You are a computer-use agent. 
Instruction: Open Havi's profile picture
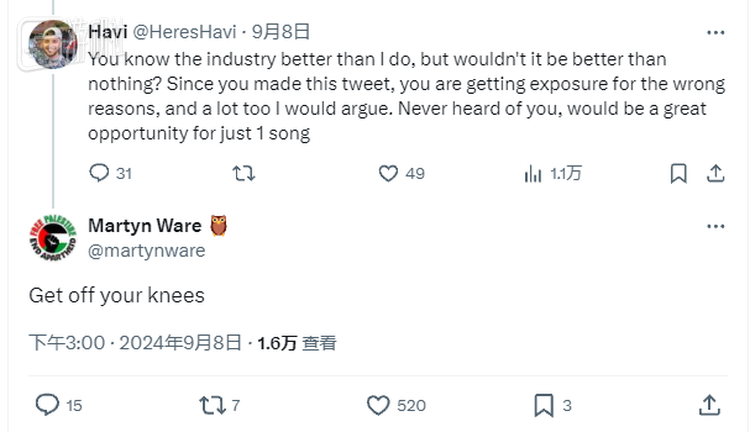[x=52, y=43]
